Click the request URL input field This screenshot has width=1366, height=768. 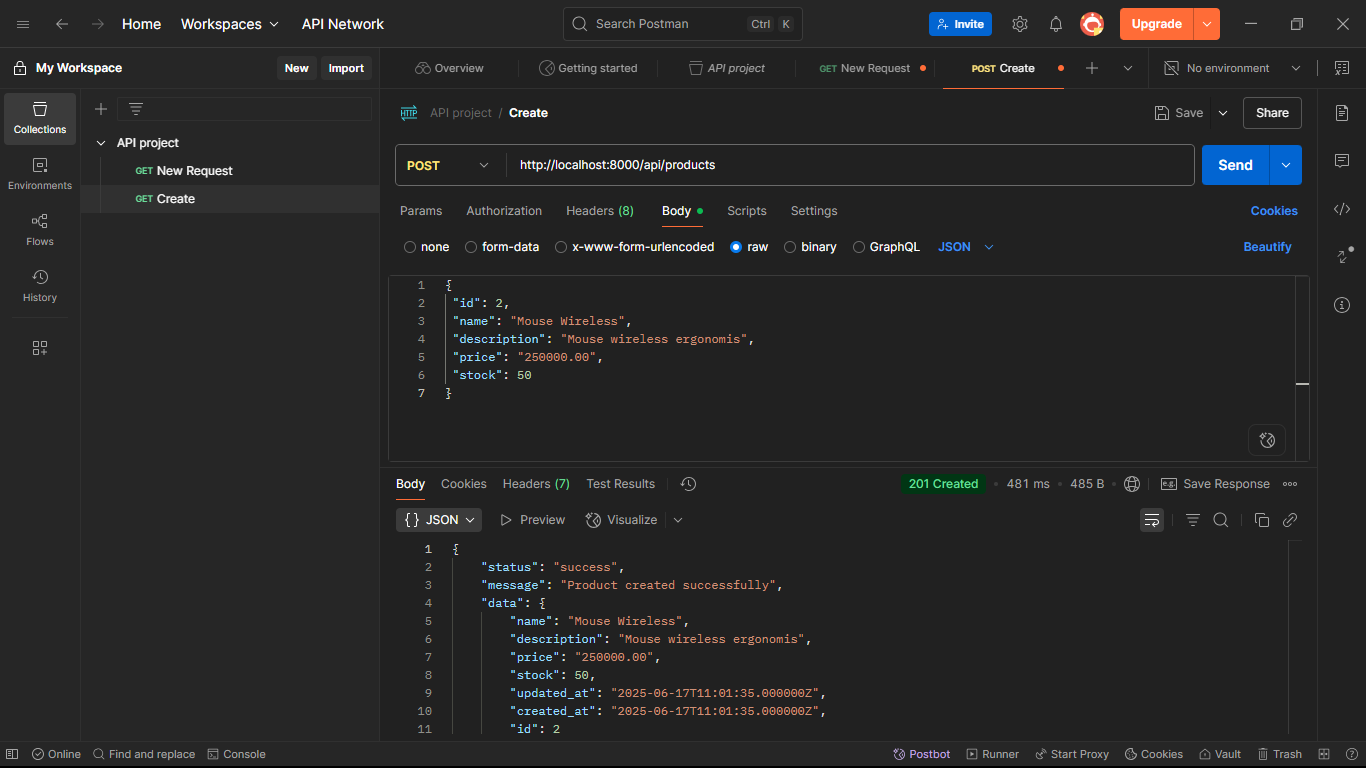click(x=850, y=165)
